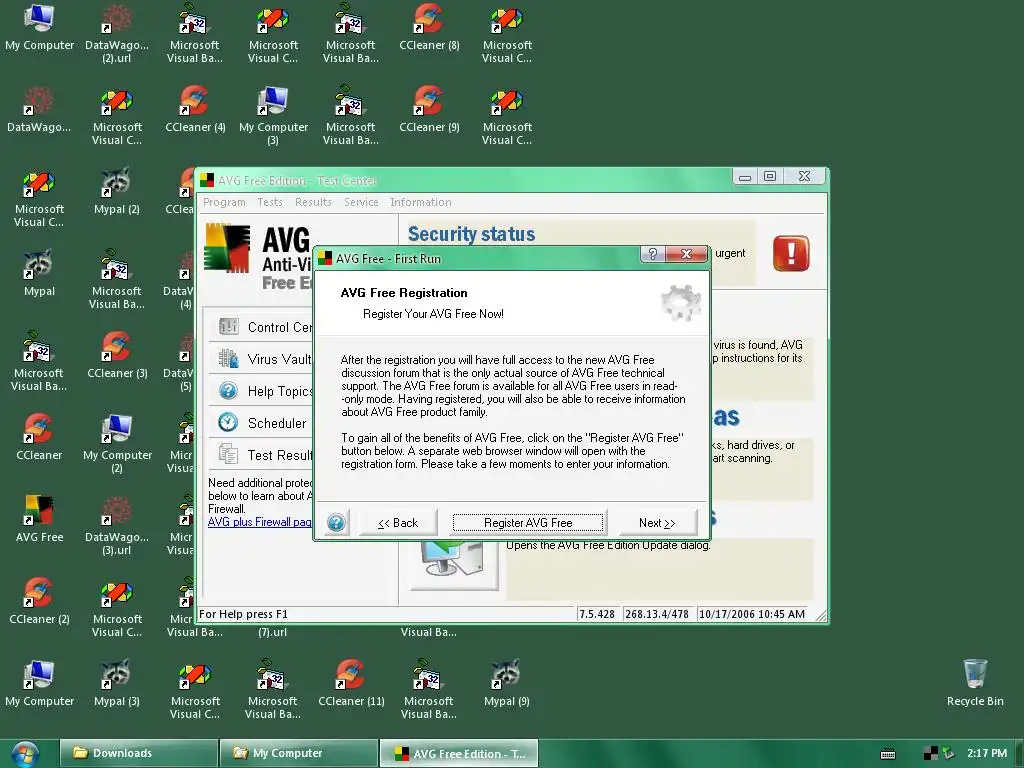This screenshot has width=1024, height=768.
Task: Select the My Computer (3) desktop icon
Action: [x=273, y=116]
